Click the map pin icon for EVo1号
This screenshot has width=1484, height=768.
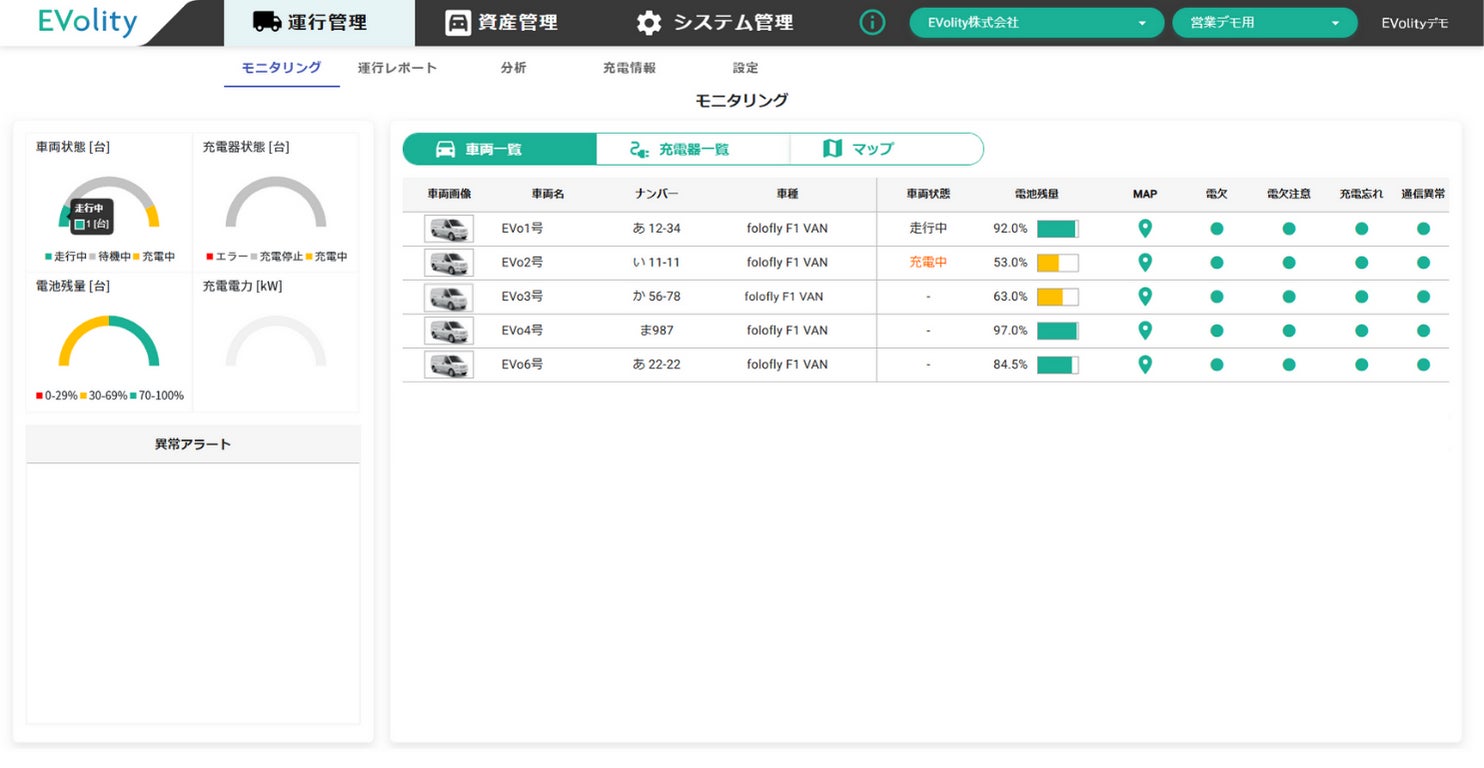(x=1145, y=229)
